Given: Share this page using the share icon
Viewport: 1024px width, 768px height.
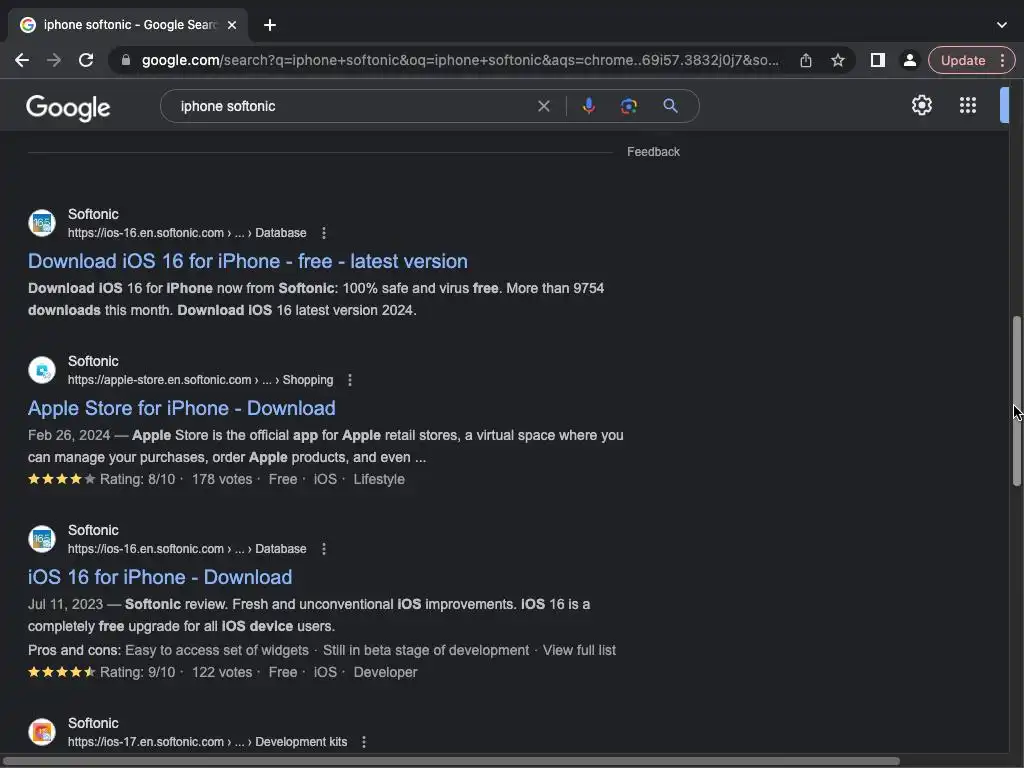Looking at the screenshot, I should coord(806,60).
